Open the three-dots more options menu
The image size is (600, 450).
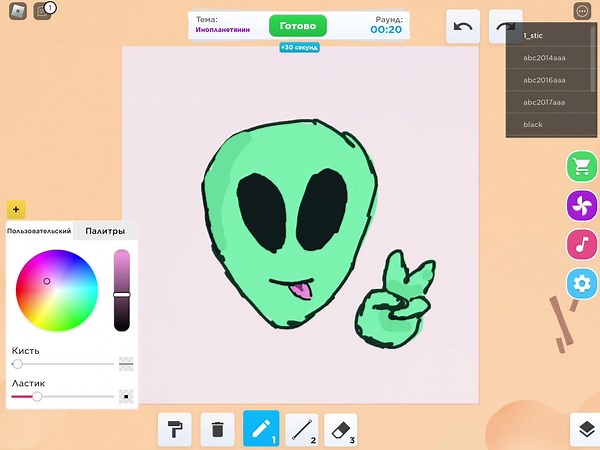(582, 11)
